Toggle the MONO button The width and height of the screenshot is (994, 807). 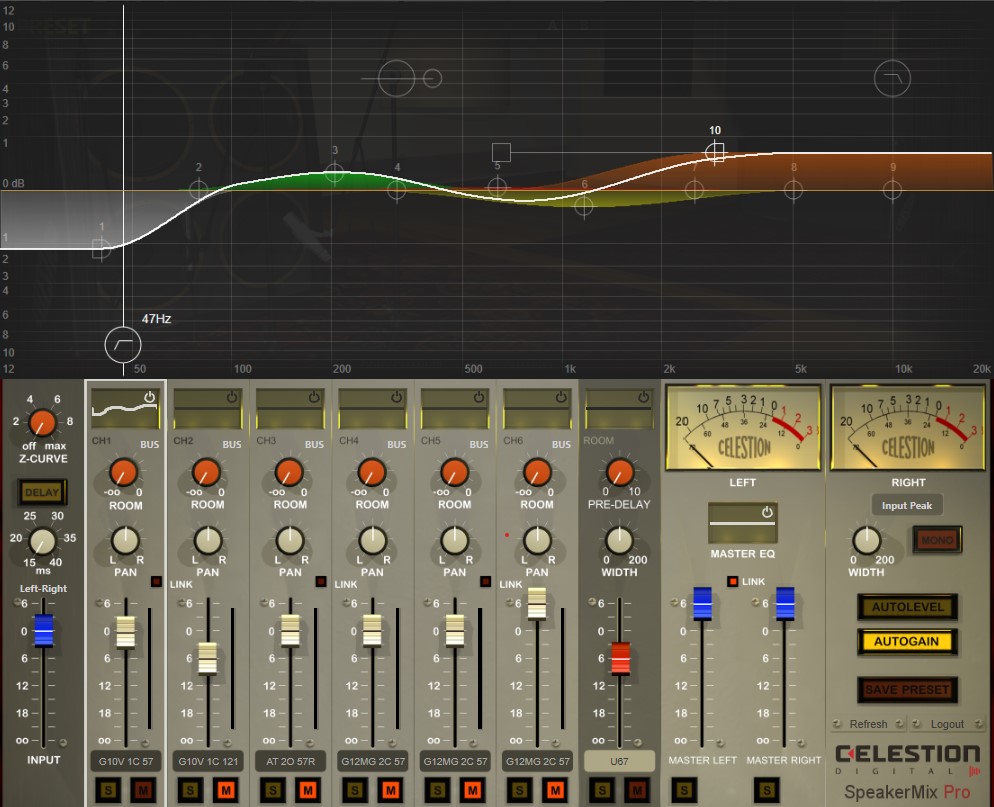click(x=938, y=540)
